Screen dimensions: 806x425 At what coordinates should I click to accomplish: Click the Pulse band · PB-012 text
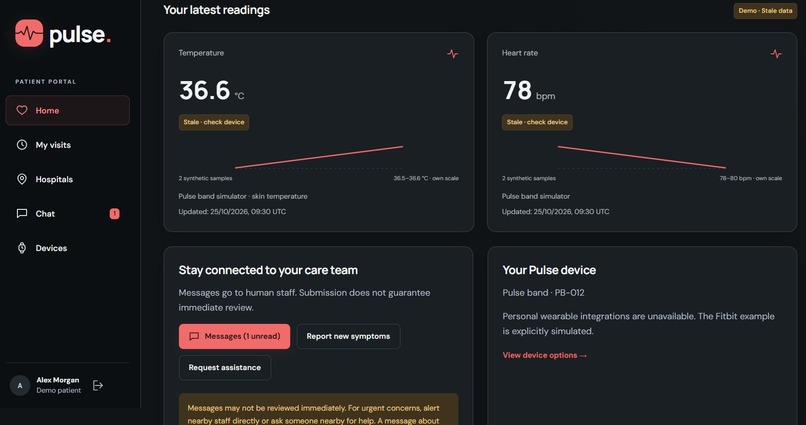(x=543, y=293)
